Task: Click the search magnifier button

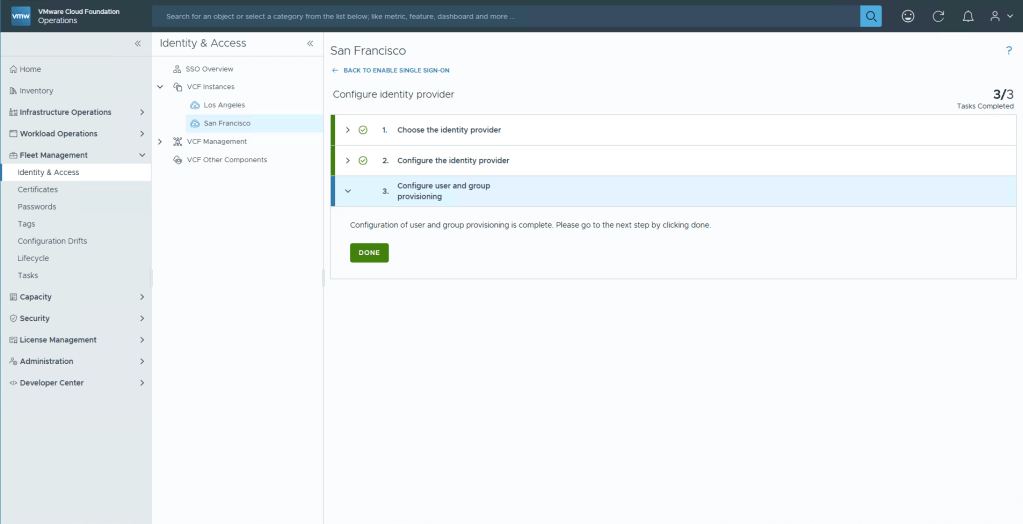Action: click(871, 16)
